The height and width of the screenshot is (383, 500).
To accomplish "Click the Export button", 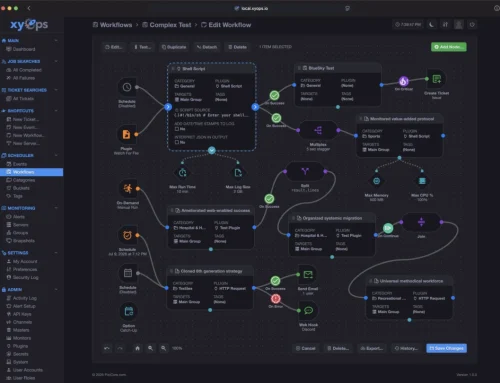I will click(372, 348).
